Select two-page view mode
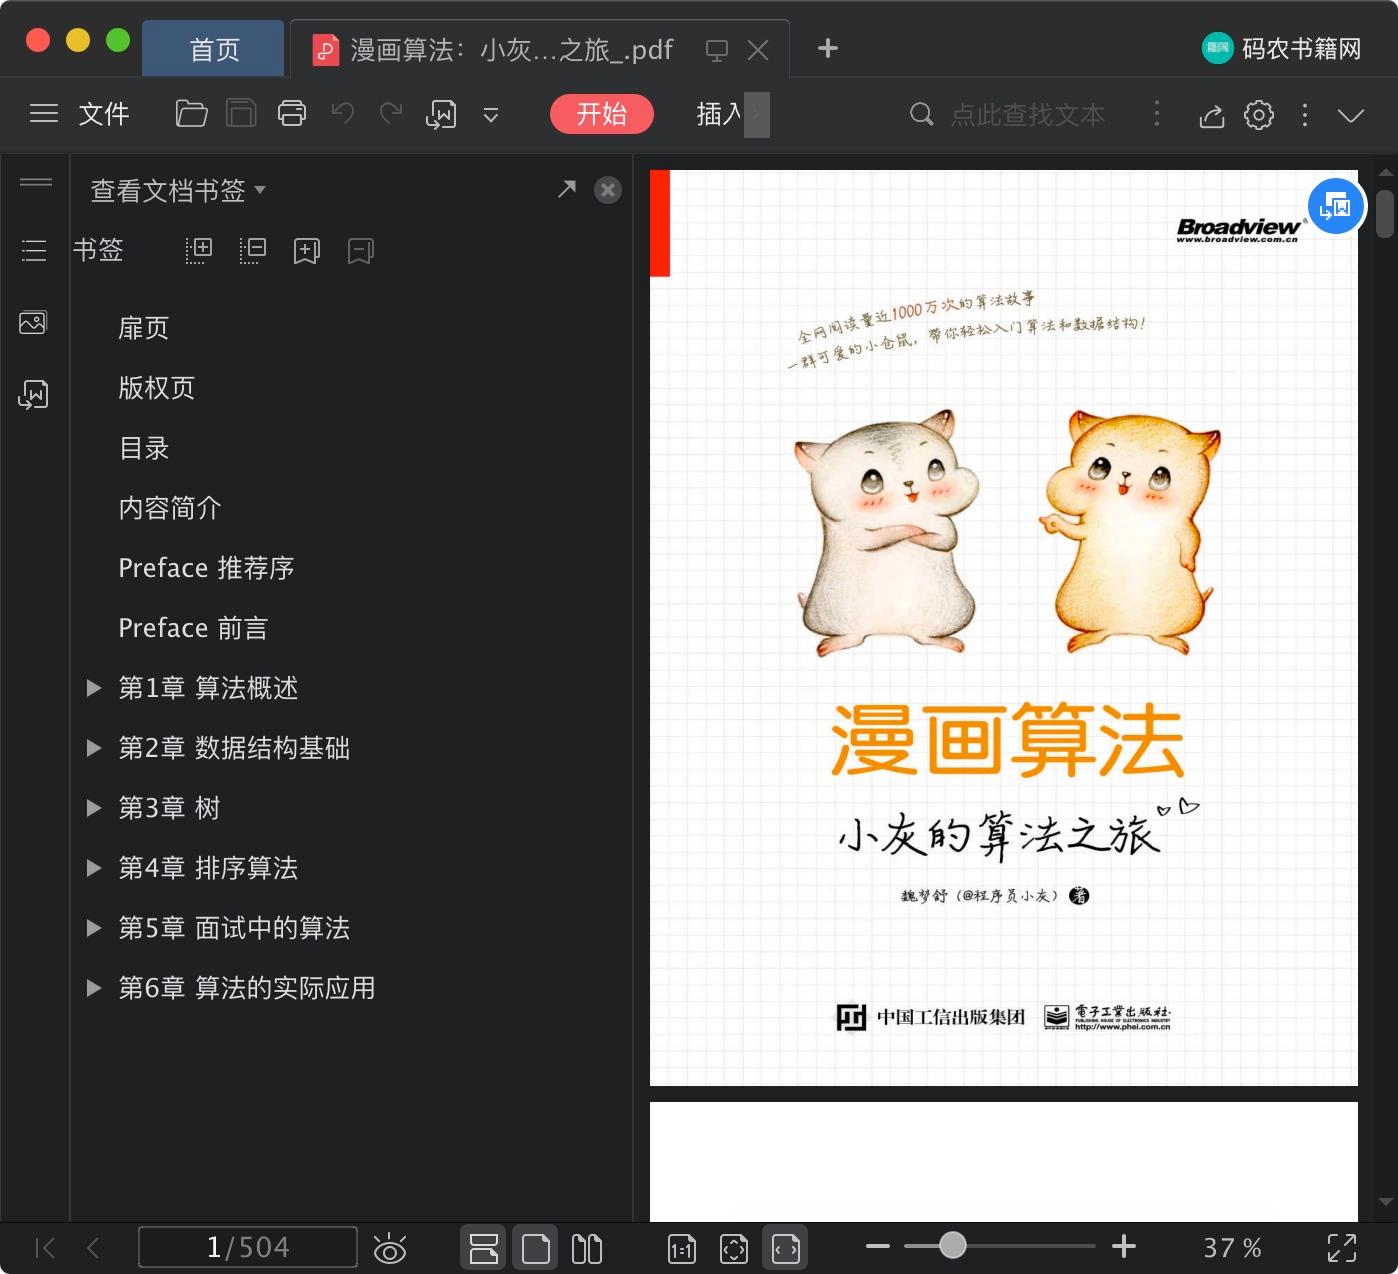 pyautogui.click(x=587, y=1248)
